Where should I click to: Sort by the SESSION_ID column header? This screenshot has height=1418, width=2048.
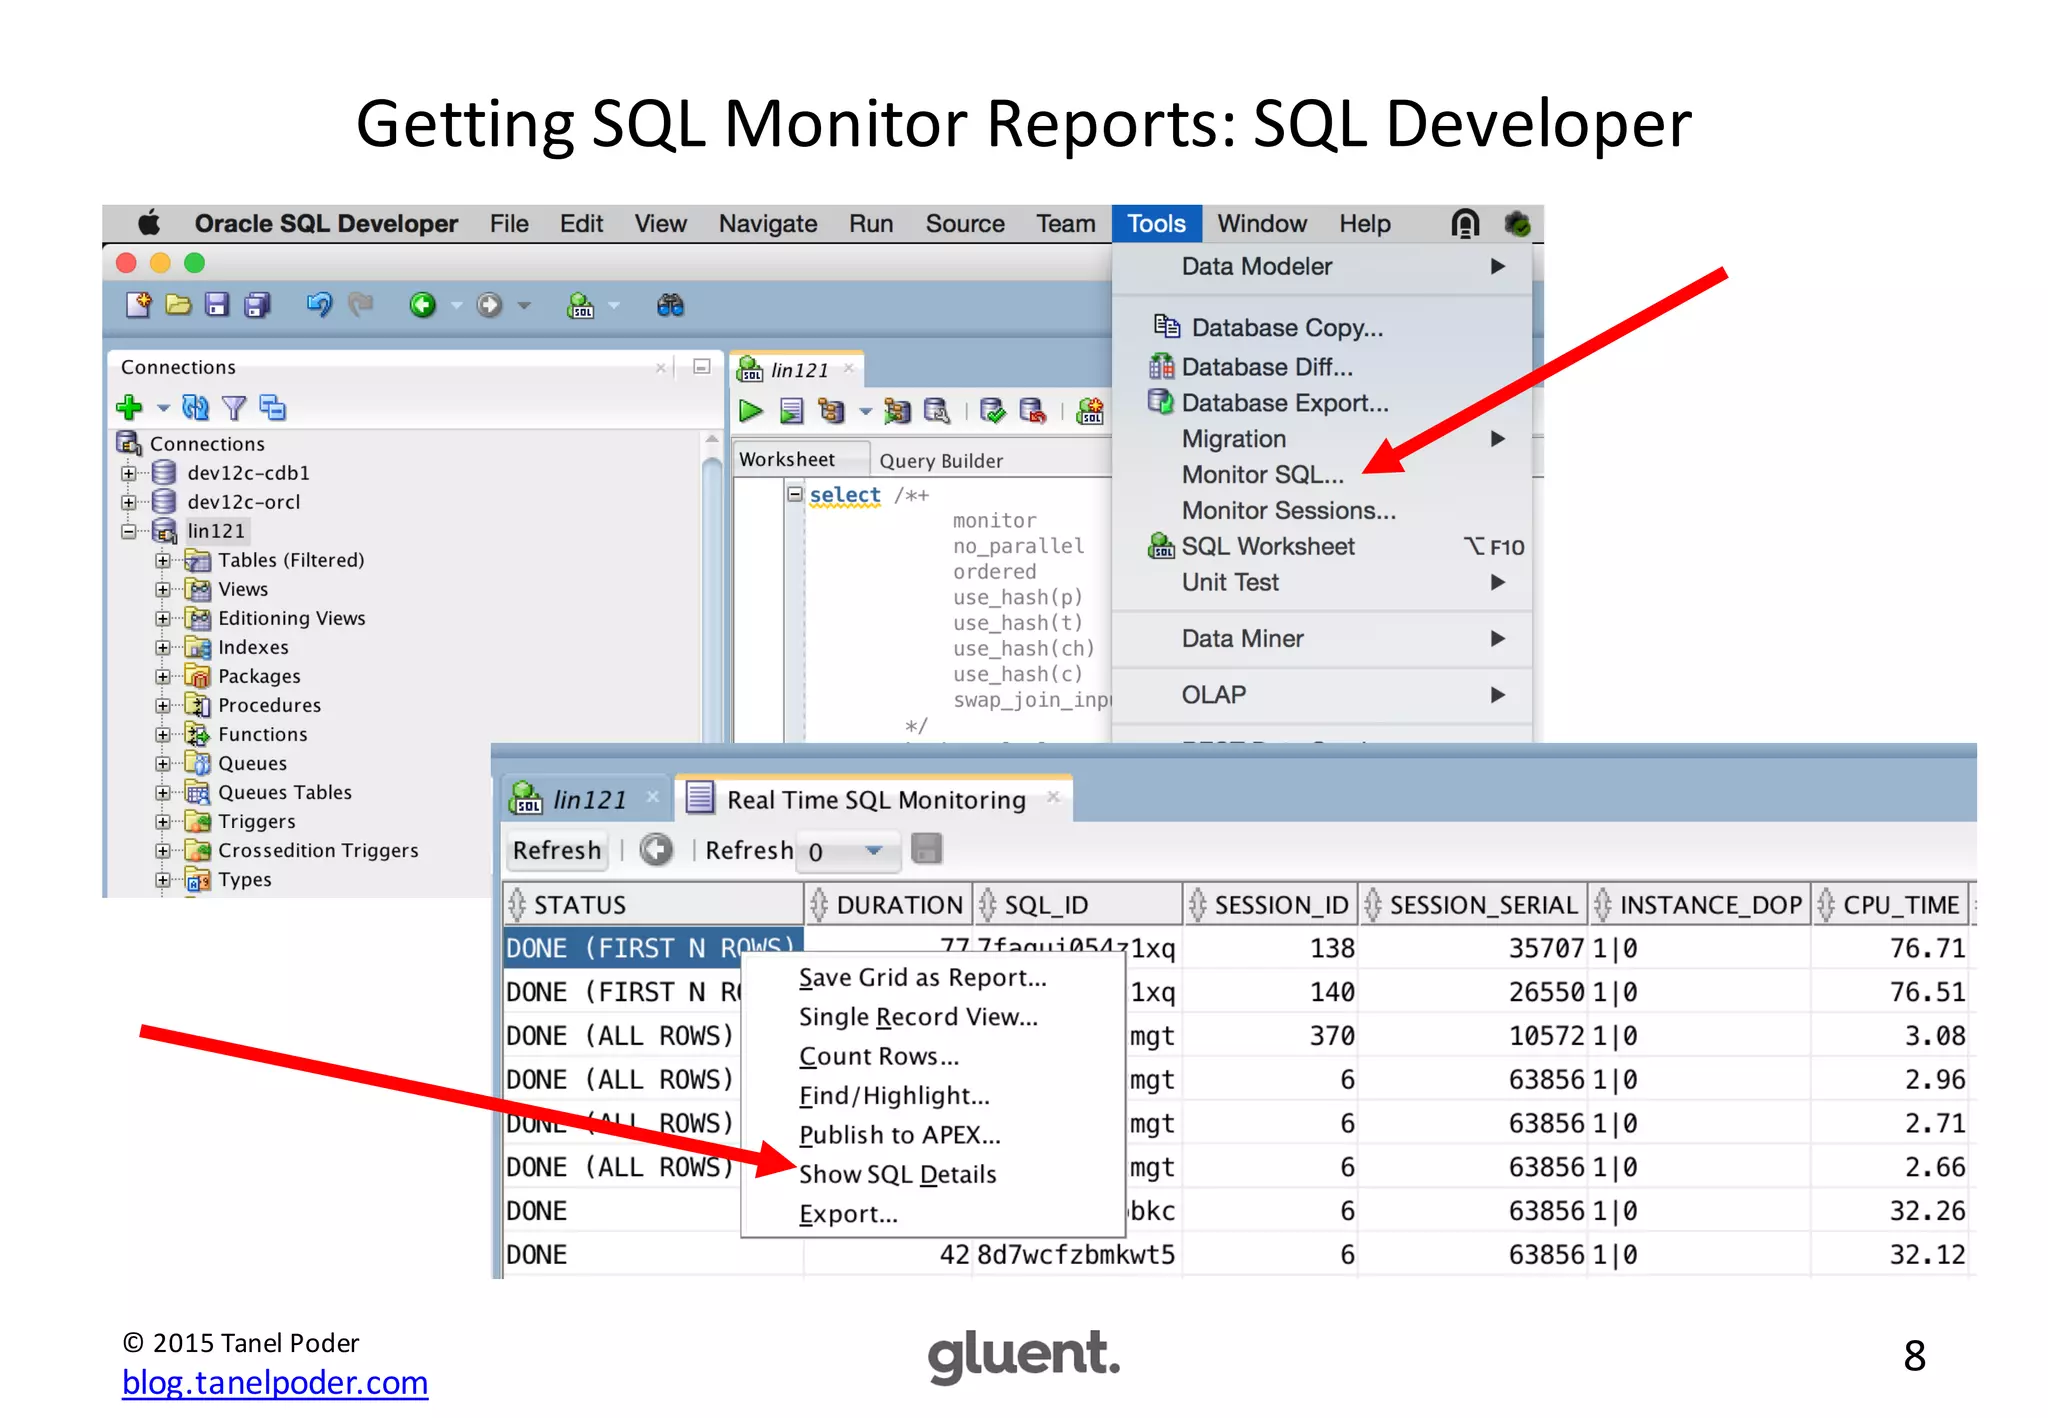(1270, 905)
